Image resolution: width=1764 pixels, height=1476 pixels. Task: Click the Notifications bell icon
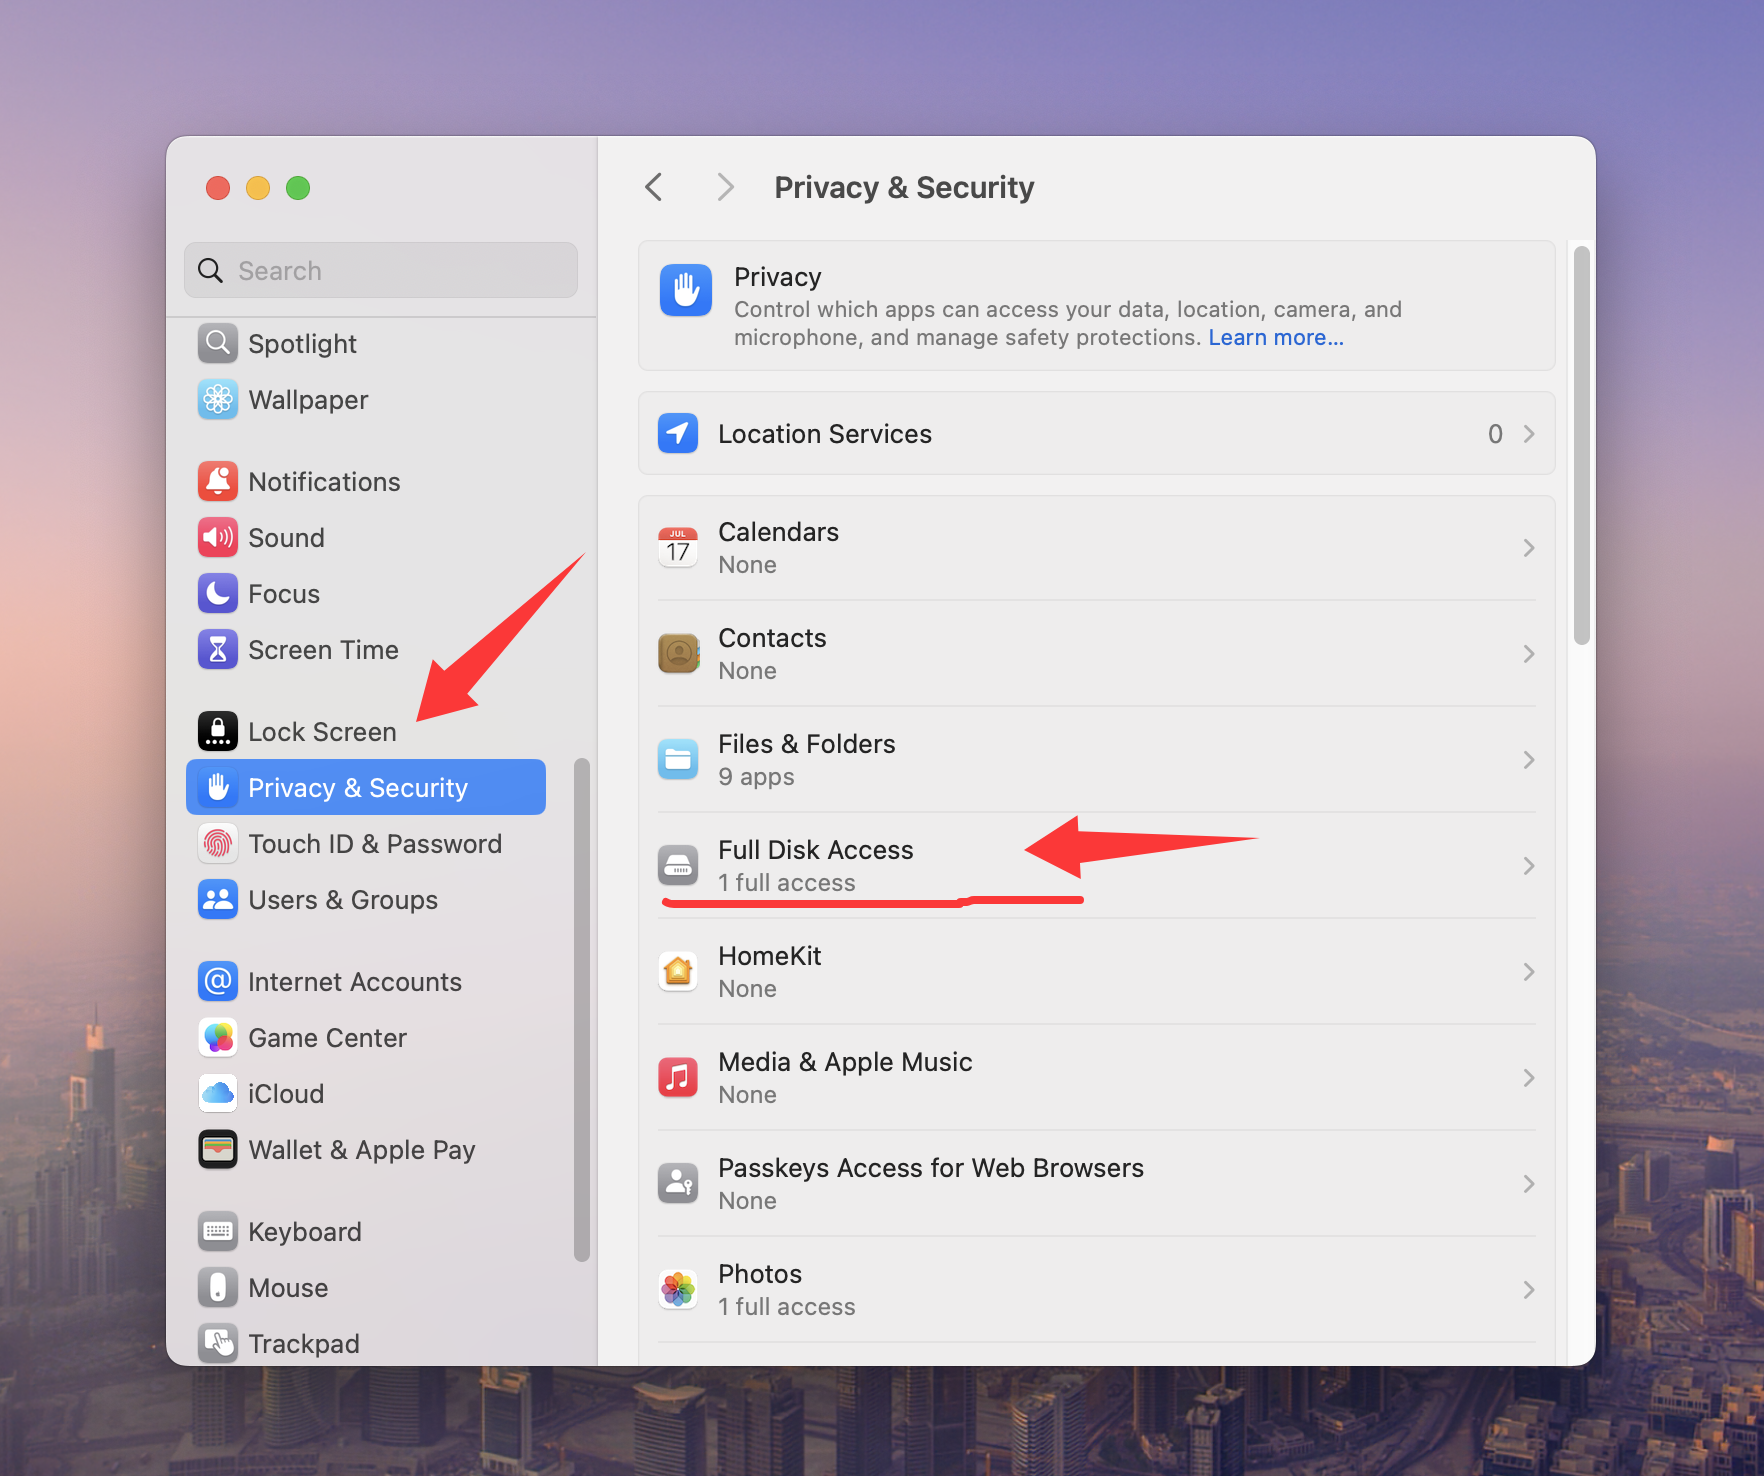[x=217, y=481]
